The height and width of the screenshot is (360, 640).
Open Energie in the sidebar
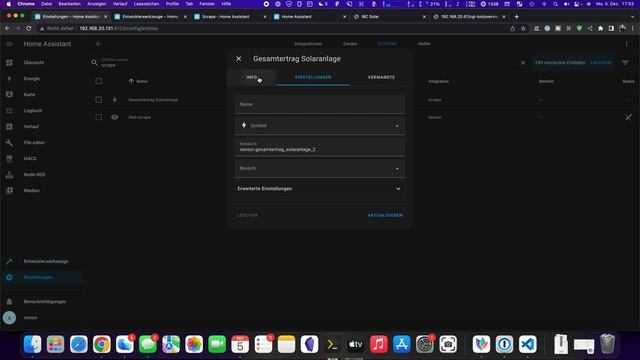point(42,78)
